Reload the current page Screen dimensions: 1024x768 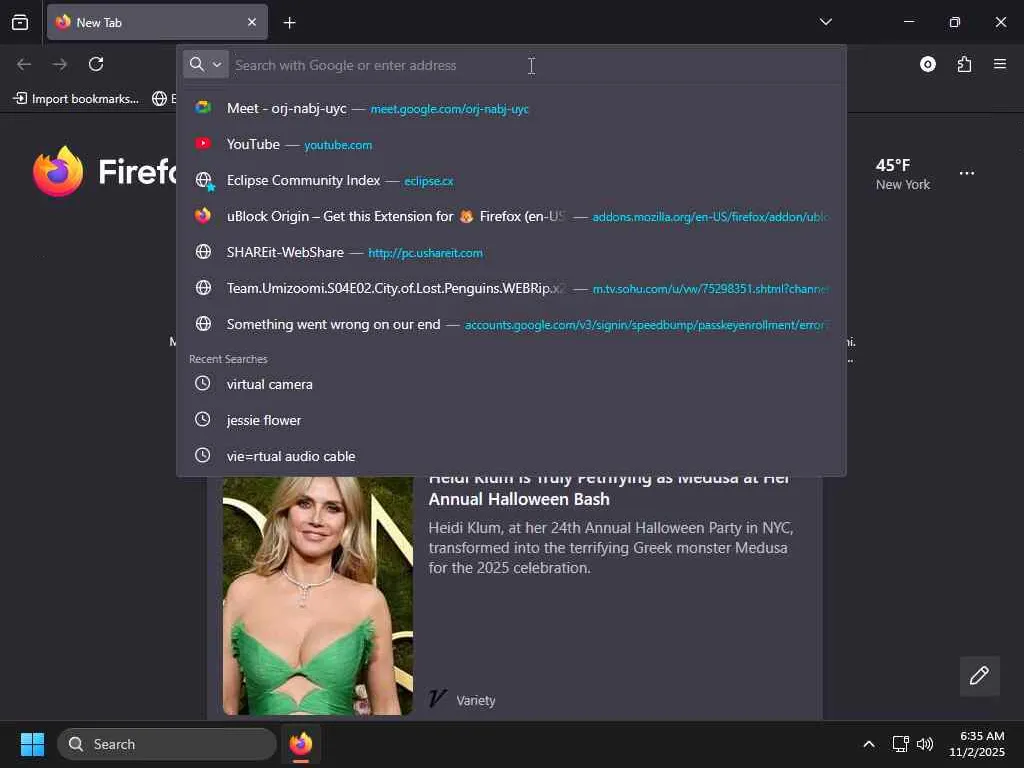tap(96, 64)
